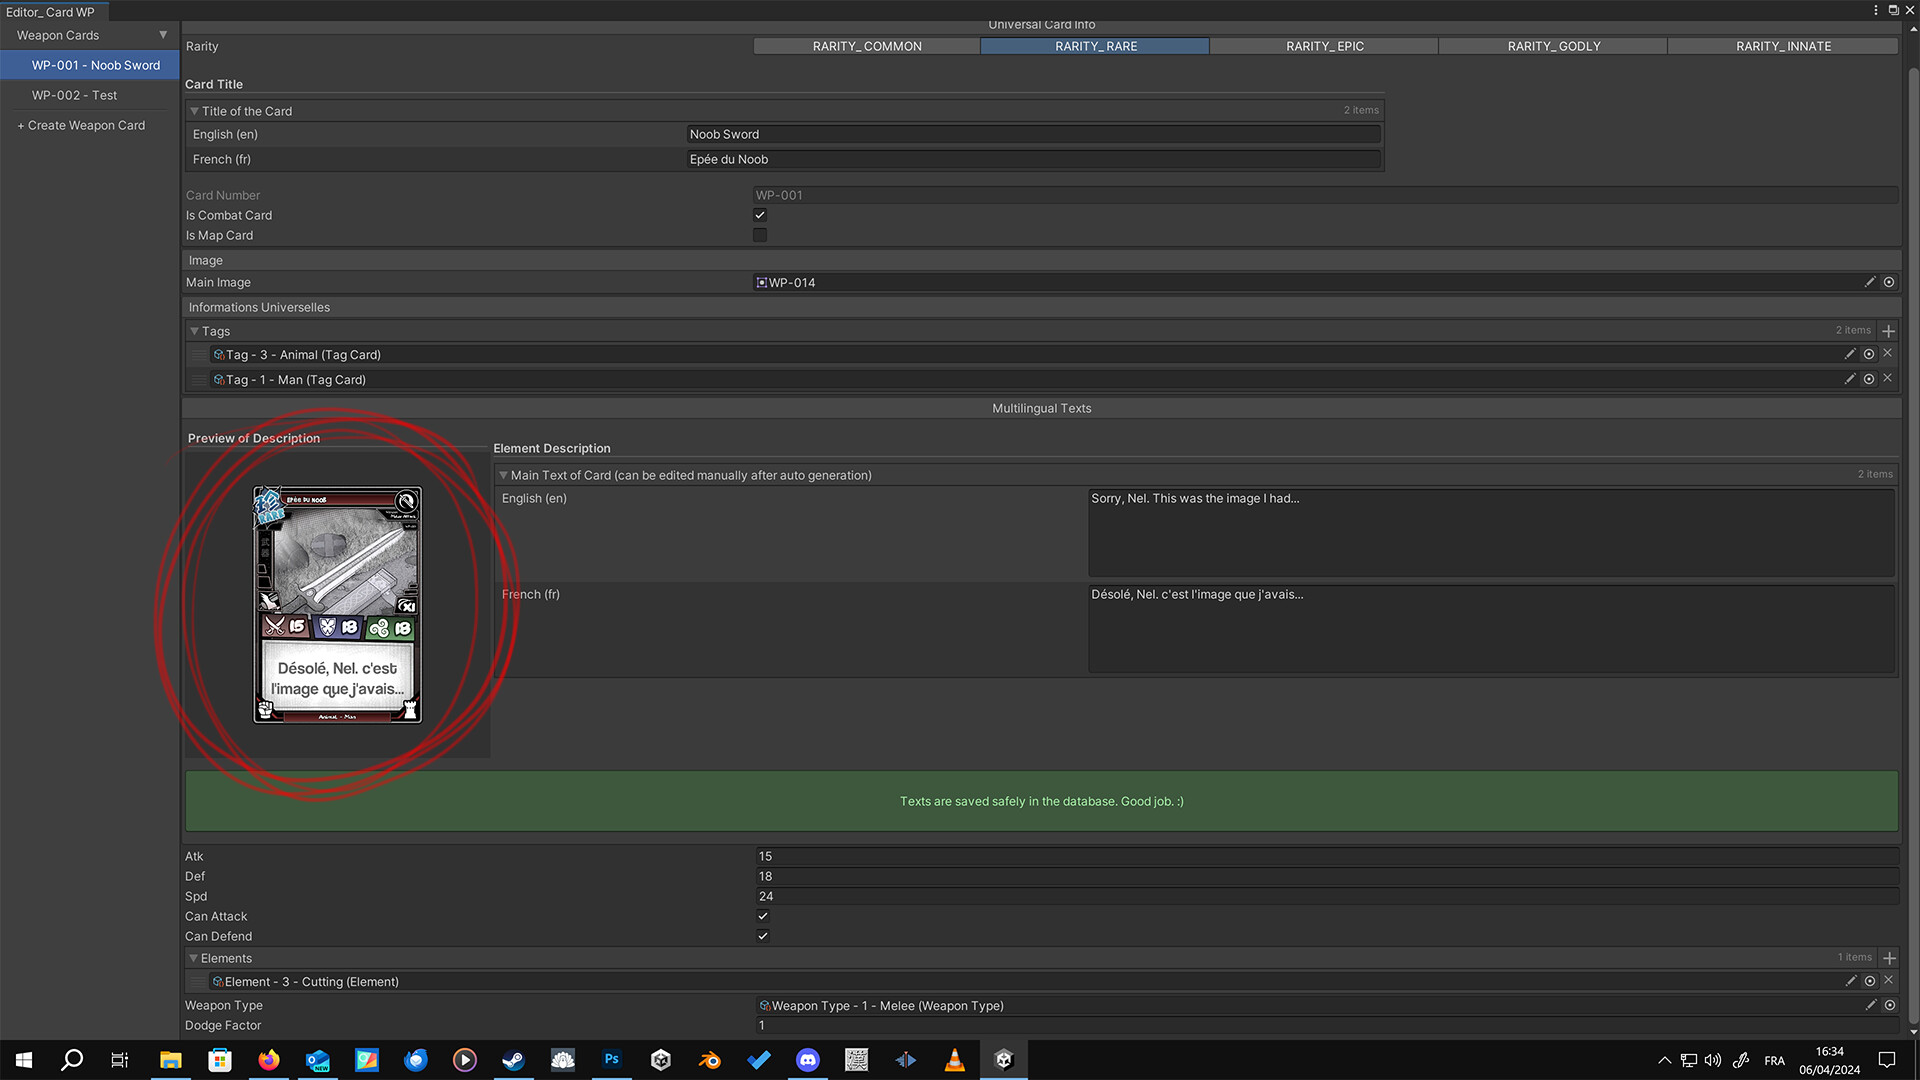Click the card preview thumbnail
The height and width of the screenshot is (1080, 1920).
pyautogui.click(x=336, y=604)
